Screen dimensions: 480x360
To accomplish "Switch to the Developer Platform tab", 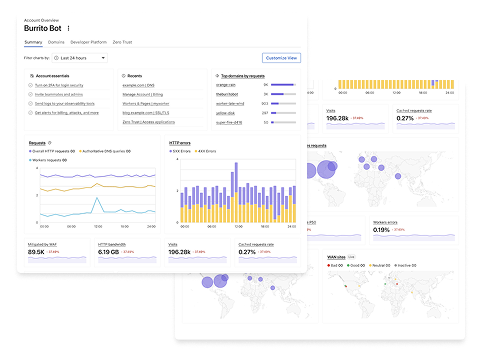I will click(x=88, y=42).
